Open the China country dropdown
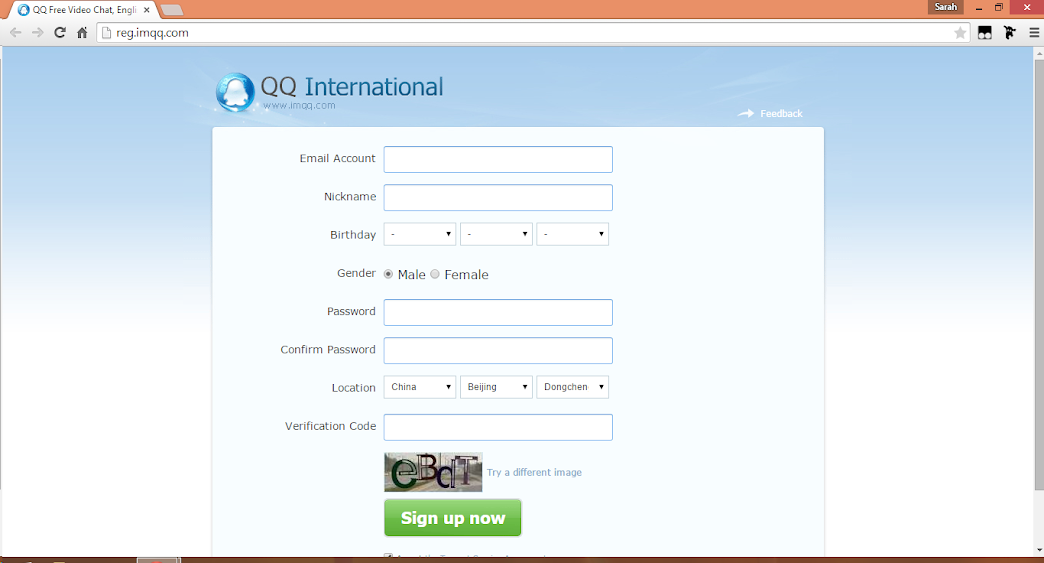Image resolution: width=1044 pixels, height=563 pixels. [419, 387]
